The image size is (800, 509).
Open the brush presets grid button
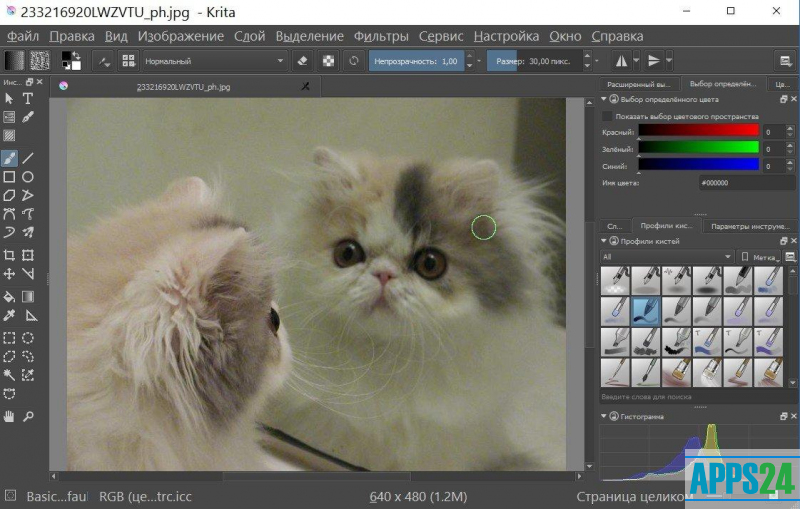(129, 61)
